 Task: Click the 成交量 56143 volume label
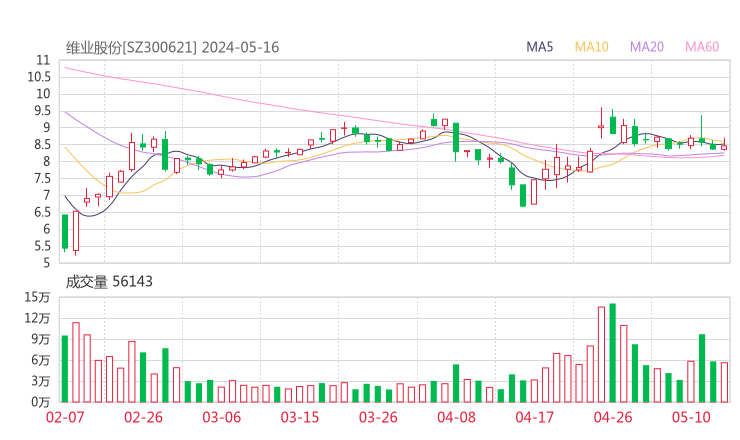click(x=109, y=282)
